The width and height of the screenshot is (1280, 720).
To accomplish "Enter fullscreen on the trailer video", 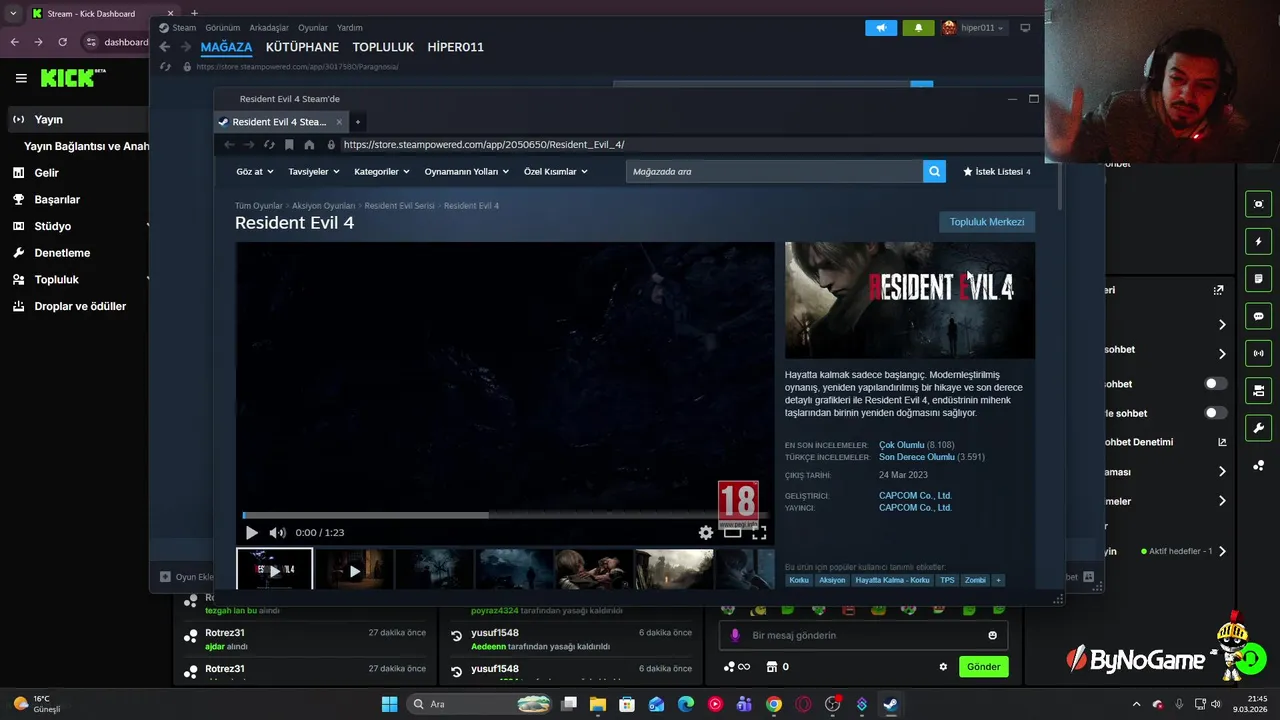I will coord(759,533).
